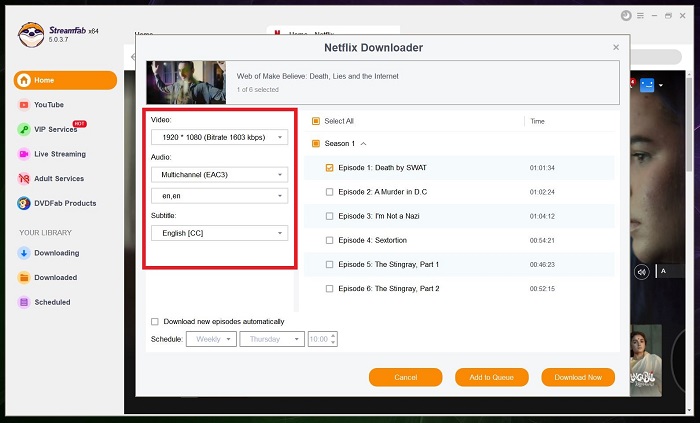Click the series thumbnail image

pyautogui.click(x=186, y=83)
